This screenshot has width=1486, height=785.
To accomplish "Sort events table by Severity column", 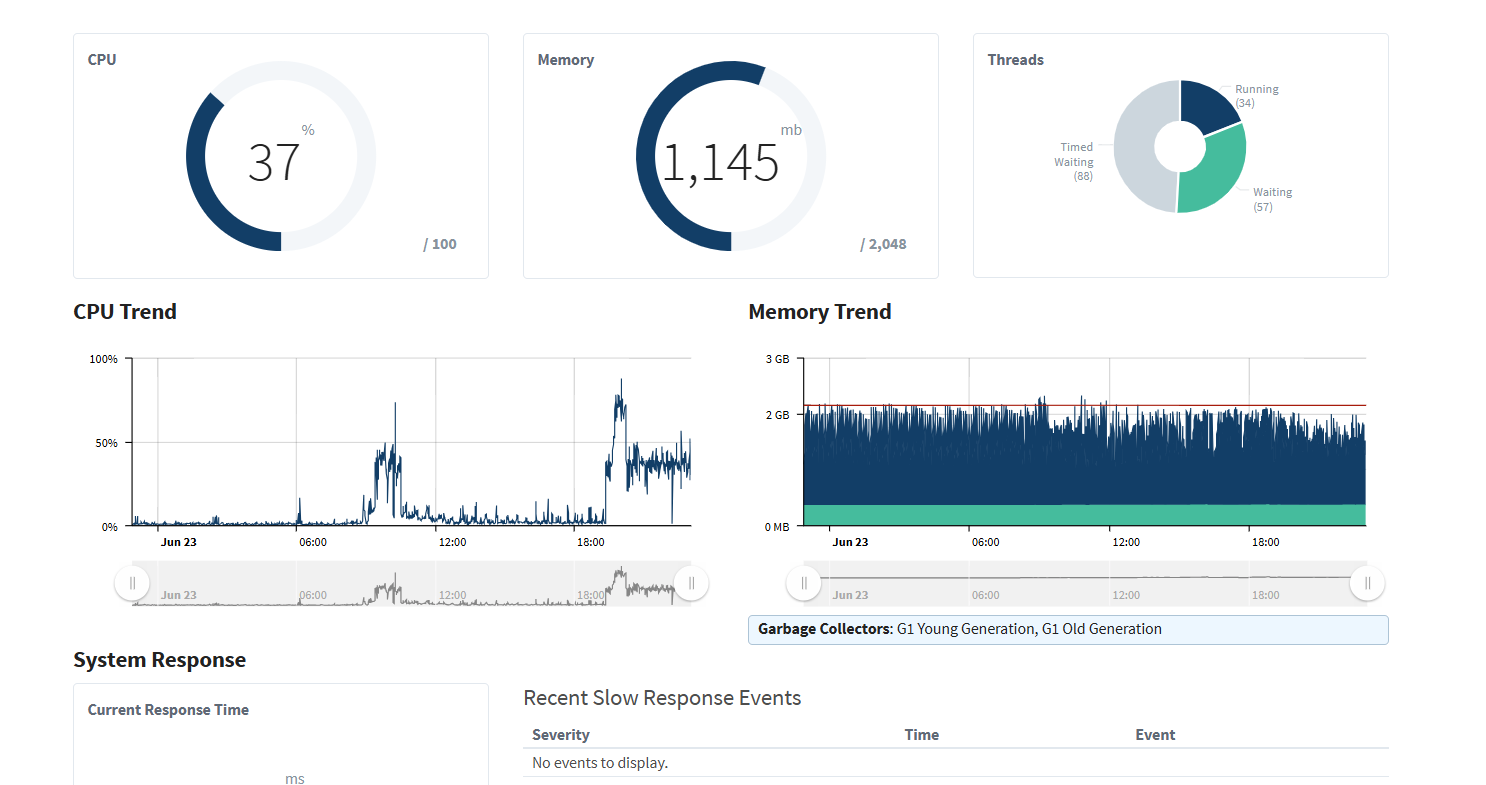I will click(561, 735).
